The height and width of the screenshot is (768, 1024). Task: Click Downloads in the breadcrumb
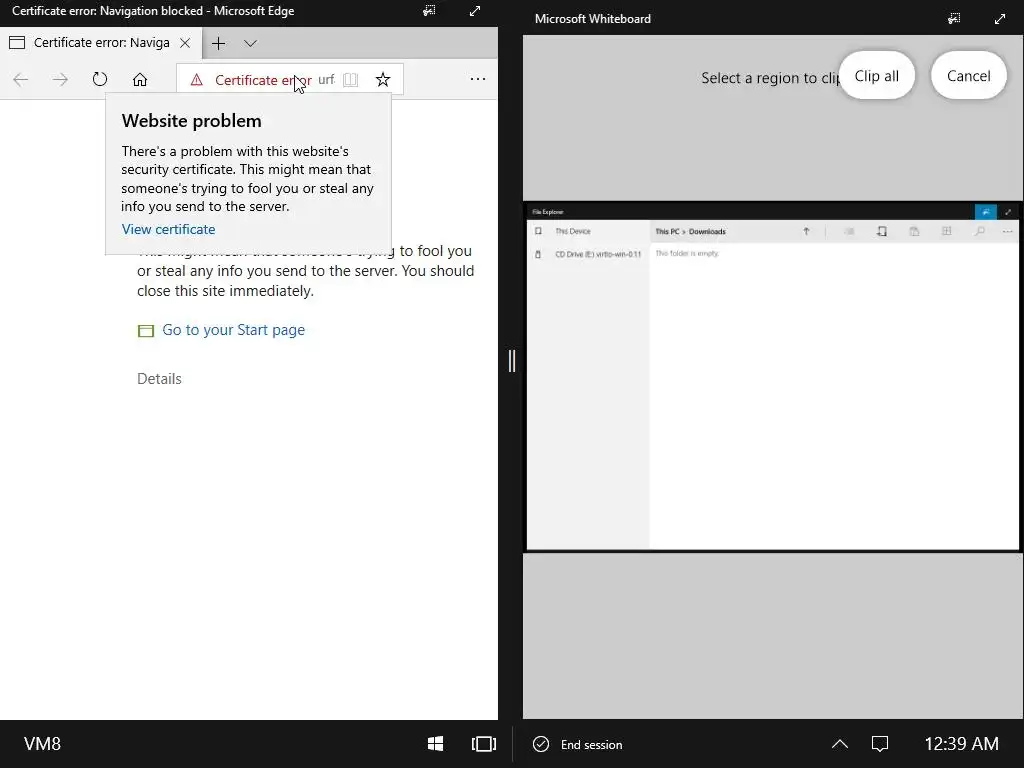pyautogui.click(x=707, y=231)
